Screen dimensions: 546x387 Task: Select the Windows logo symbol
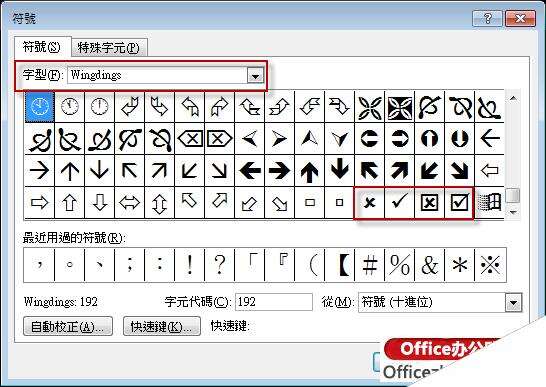(x=490, y=202)
